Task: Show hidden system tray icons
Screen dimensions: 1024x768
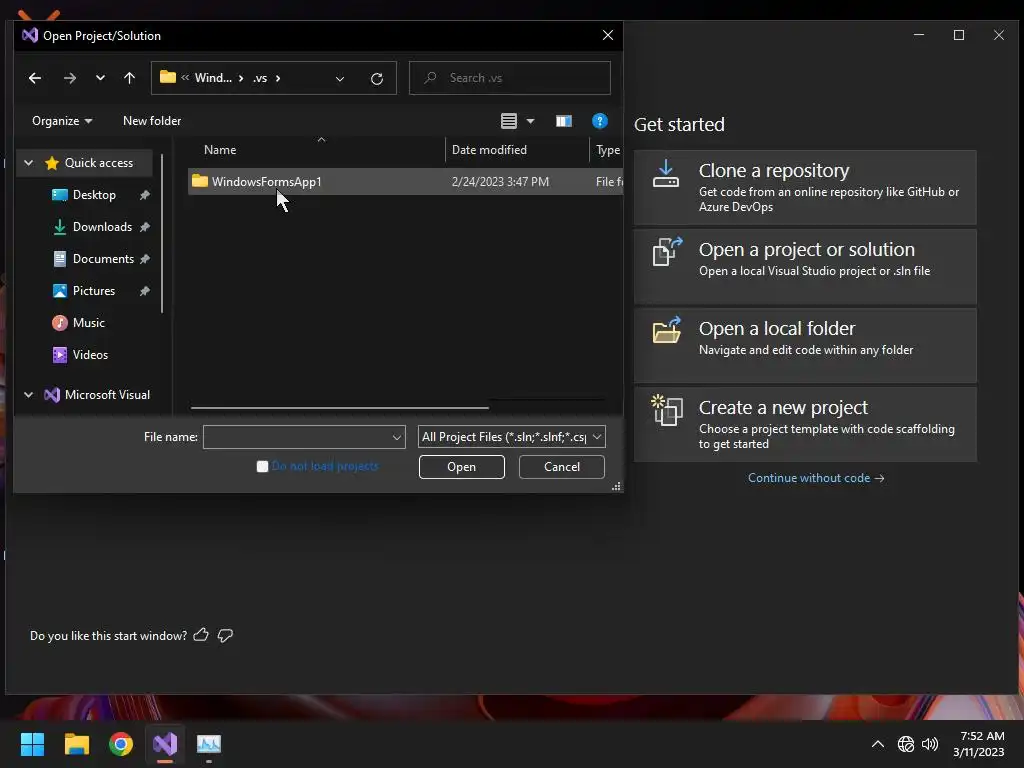Action: point(878,744)
